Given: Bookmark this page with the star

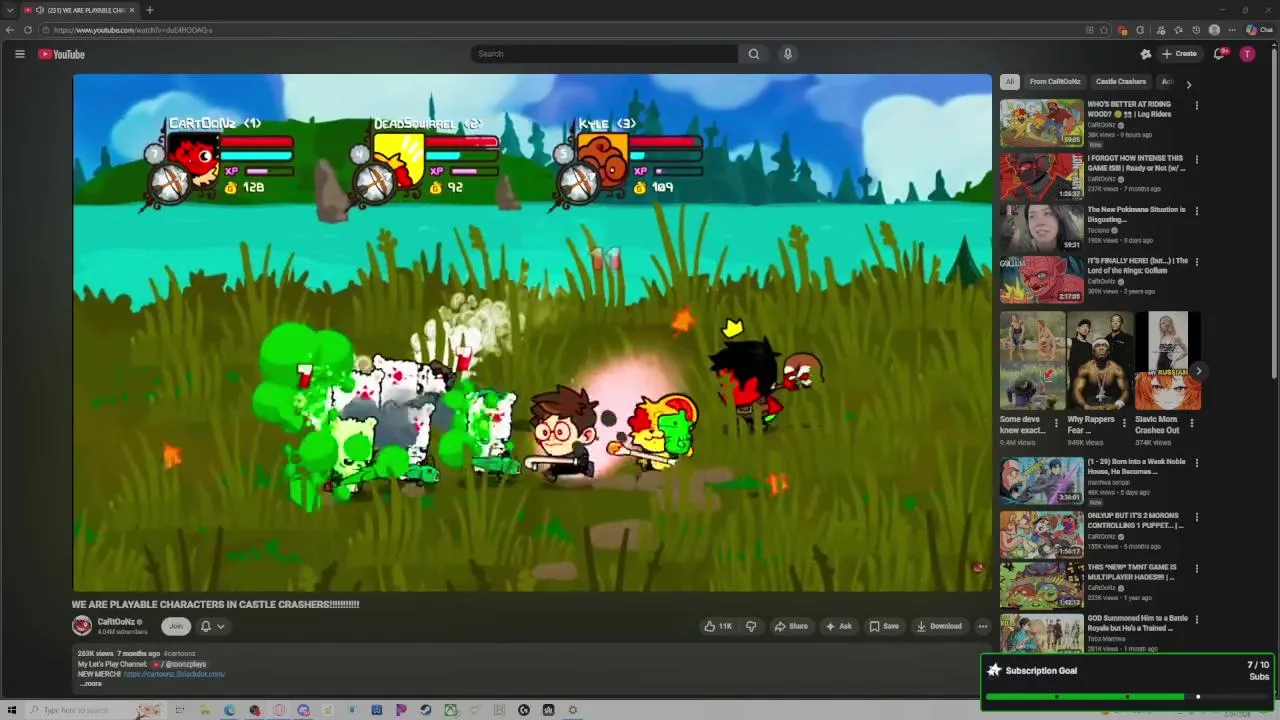Looking at the screenshot, I should 1104,30.
